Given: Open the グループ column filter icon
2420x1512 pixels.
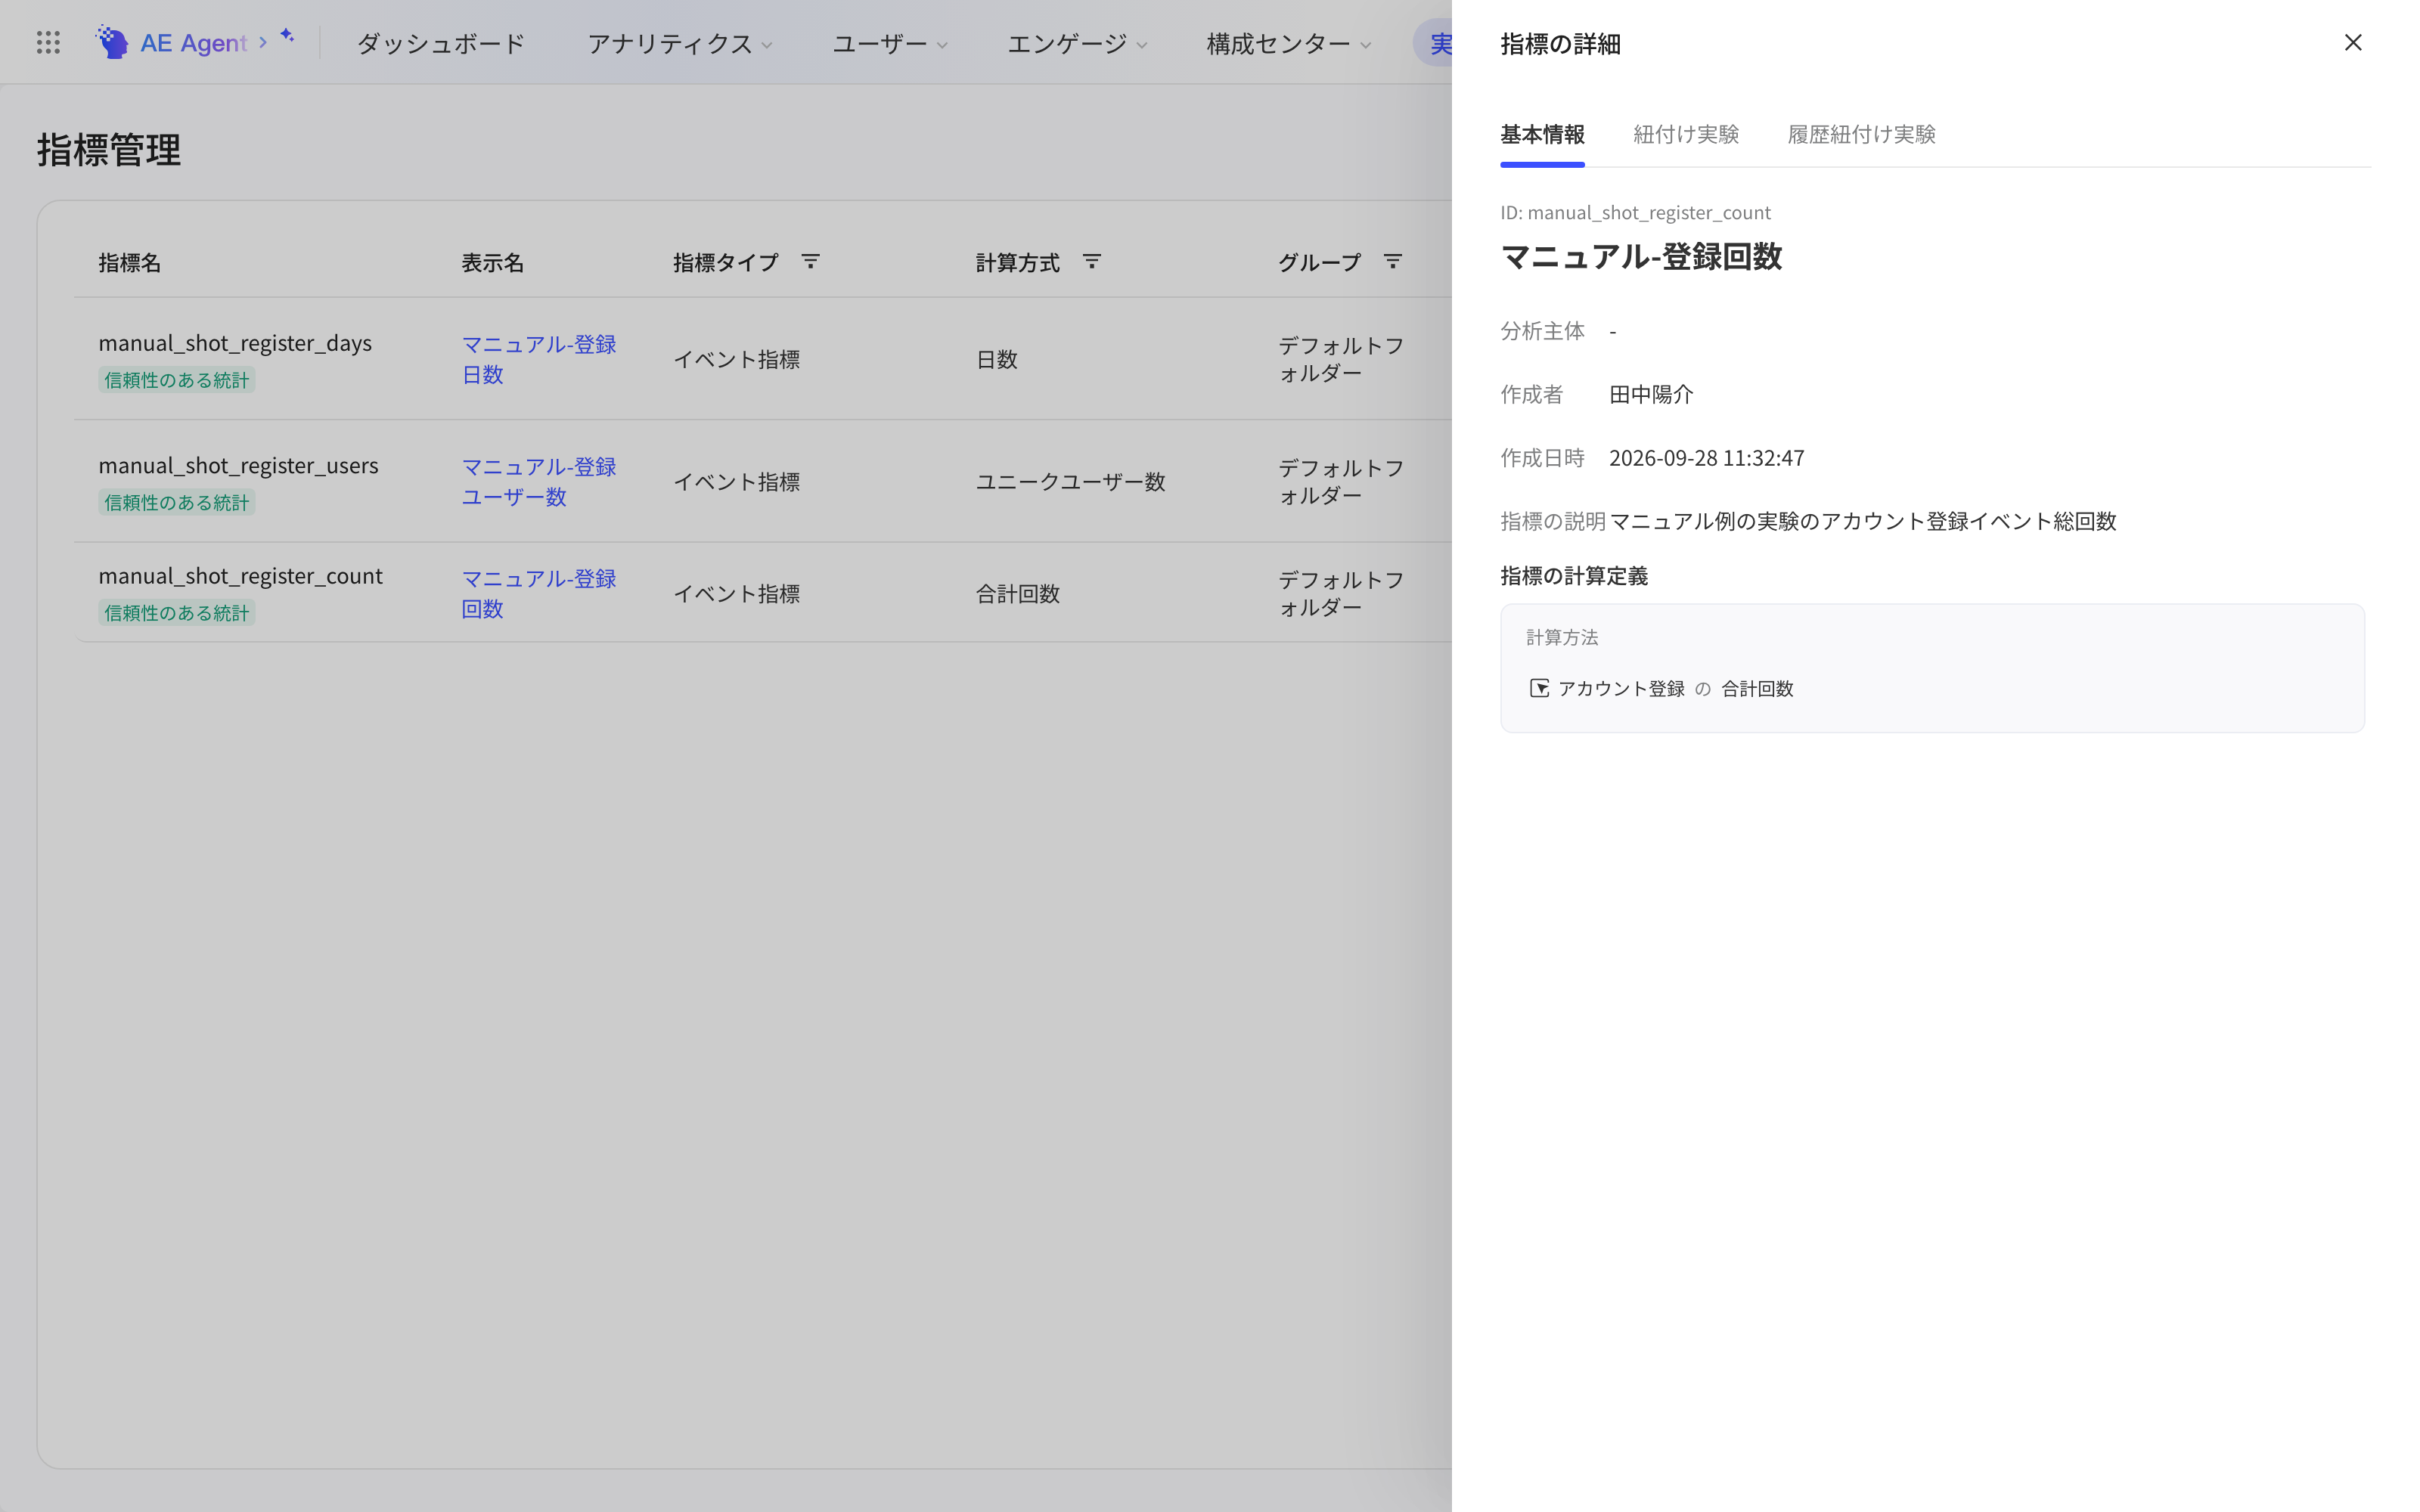Looking at the screenshot, I should [1392, 262].
